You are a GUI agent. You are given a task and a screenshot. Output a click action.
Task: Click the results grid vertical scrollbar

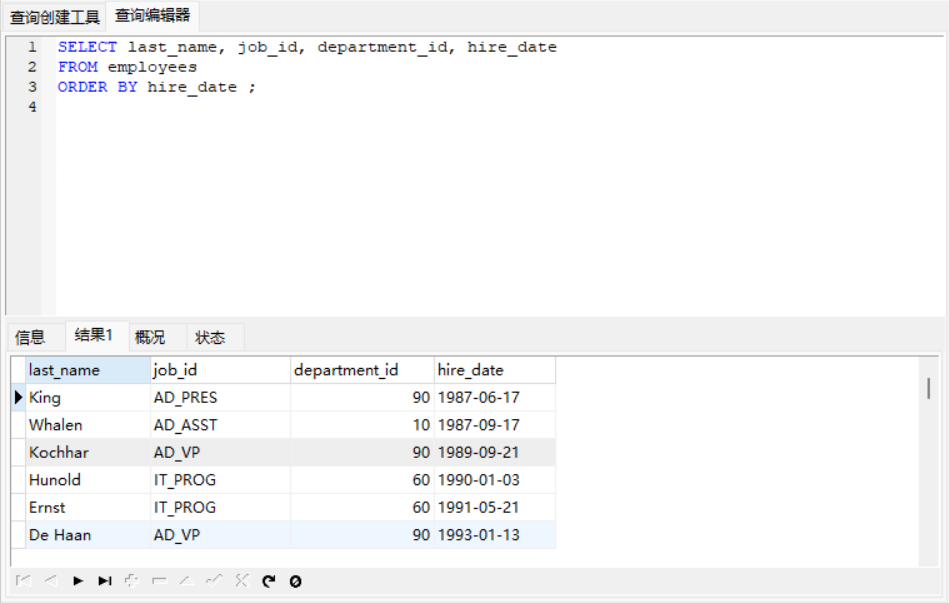929,388
